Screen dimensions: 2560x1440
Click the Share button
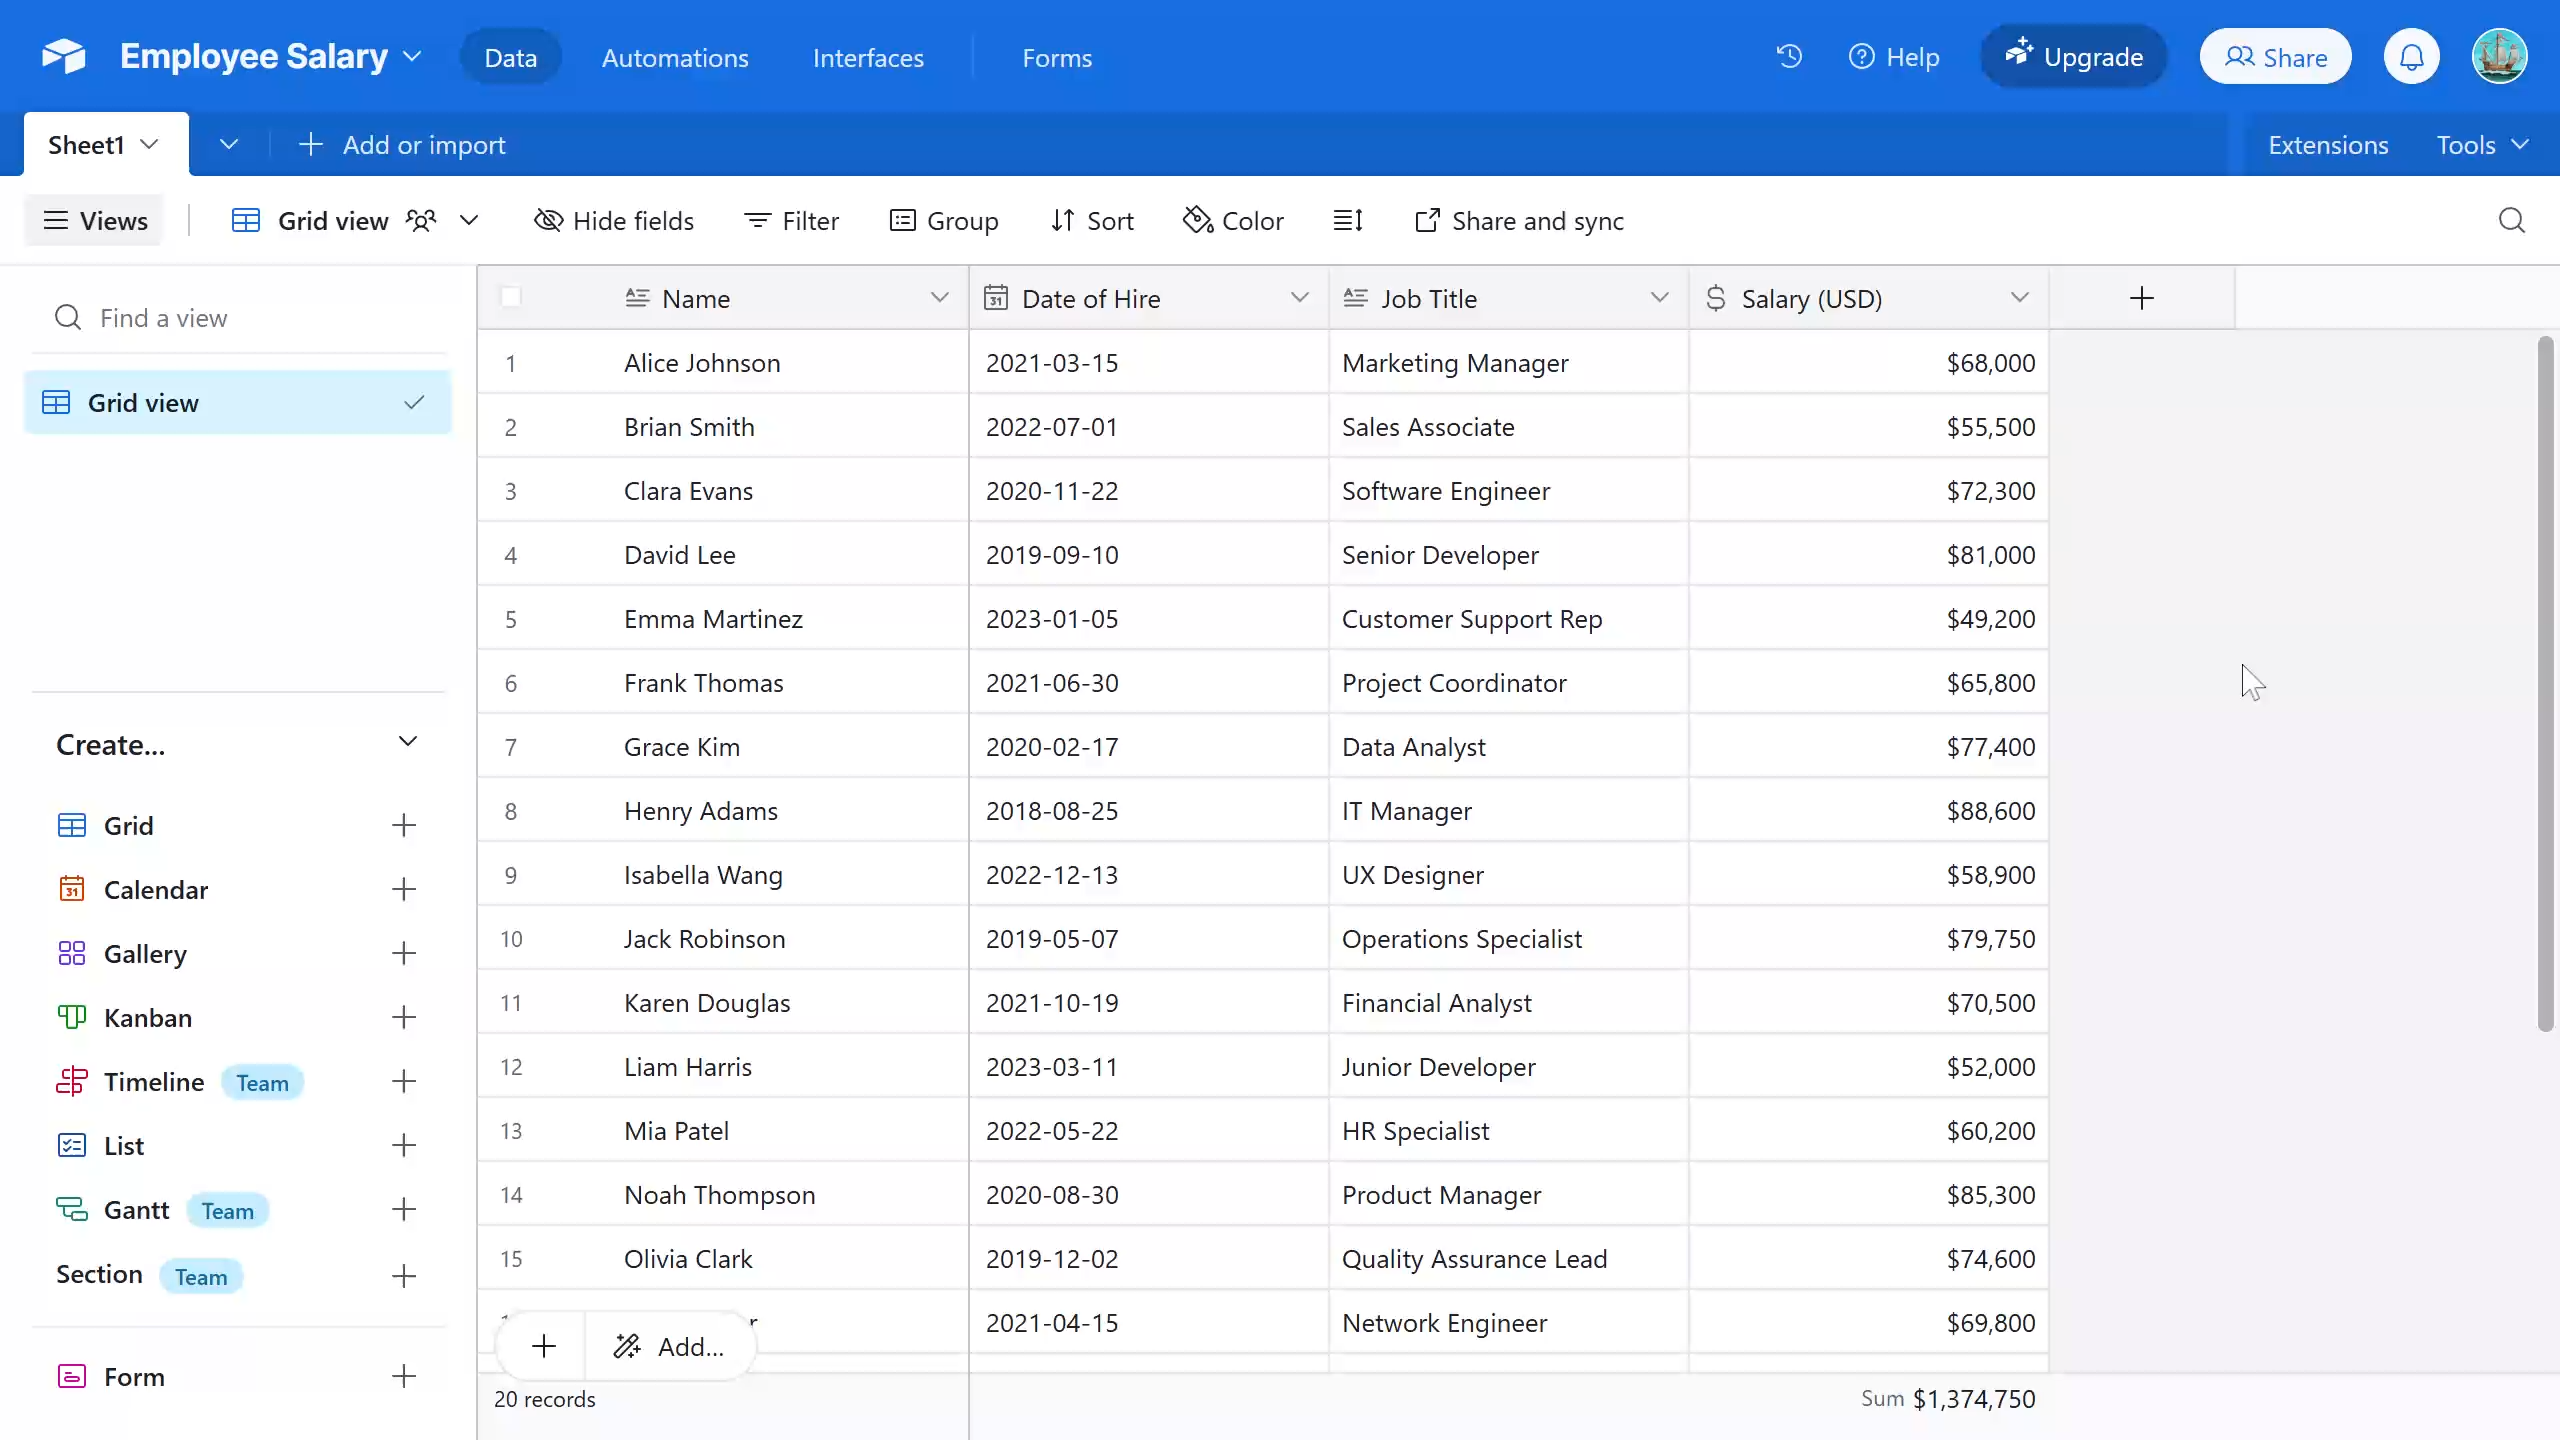[2275, 57]
